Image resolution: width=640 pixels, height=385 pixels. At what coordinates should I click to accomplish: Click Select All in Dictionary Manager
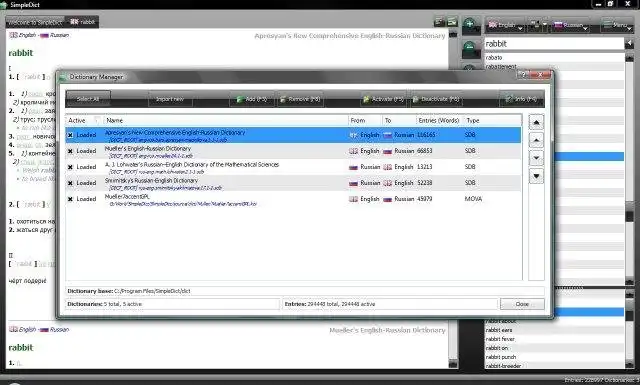tap(88, 99)
